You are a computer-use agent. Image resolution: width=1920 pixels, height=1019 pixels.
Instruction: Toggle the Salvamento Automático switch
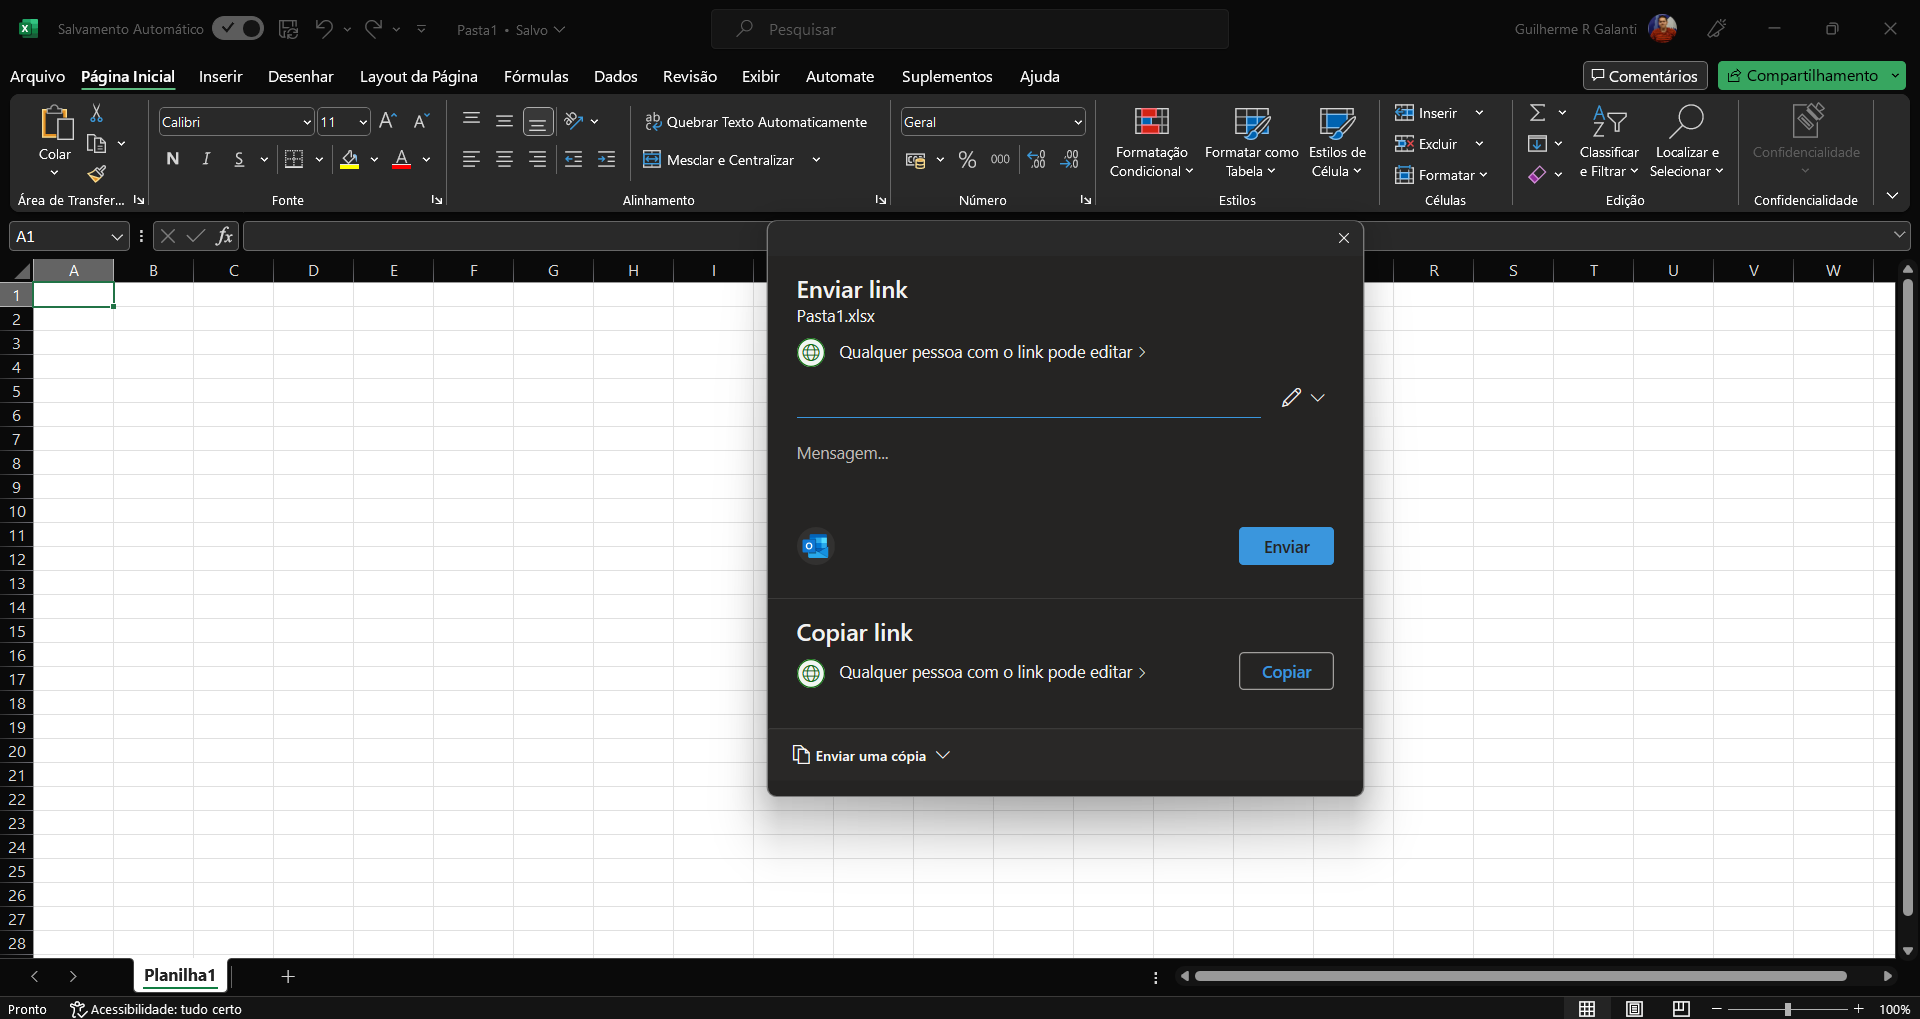(238, 29)
